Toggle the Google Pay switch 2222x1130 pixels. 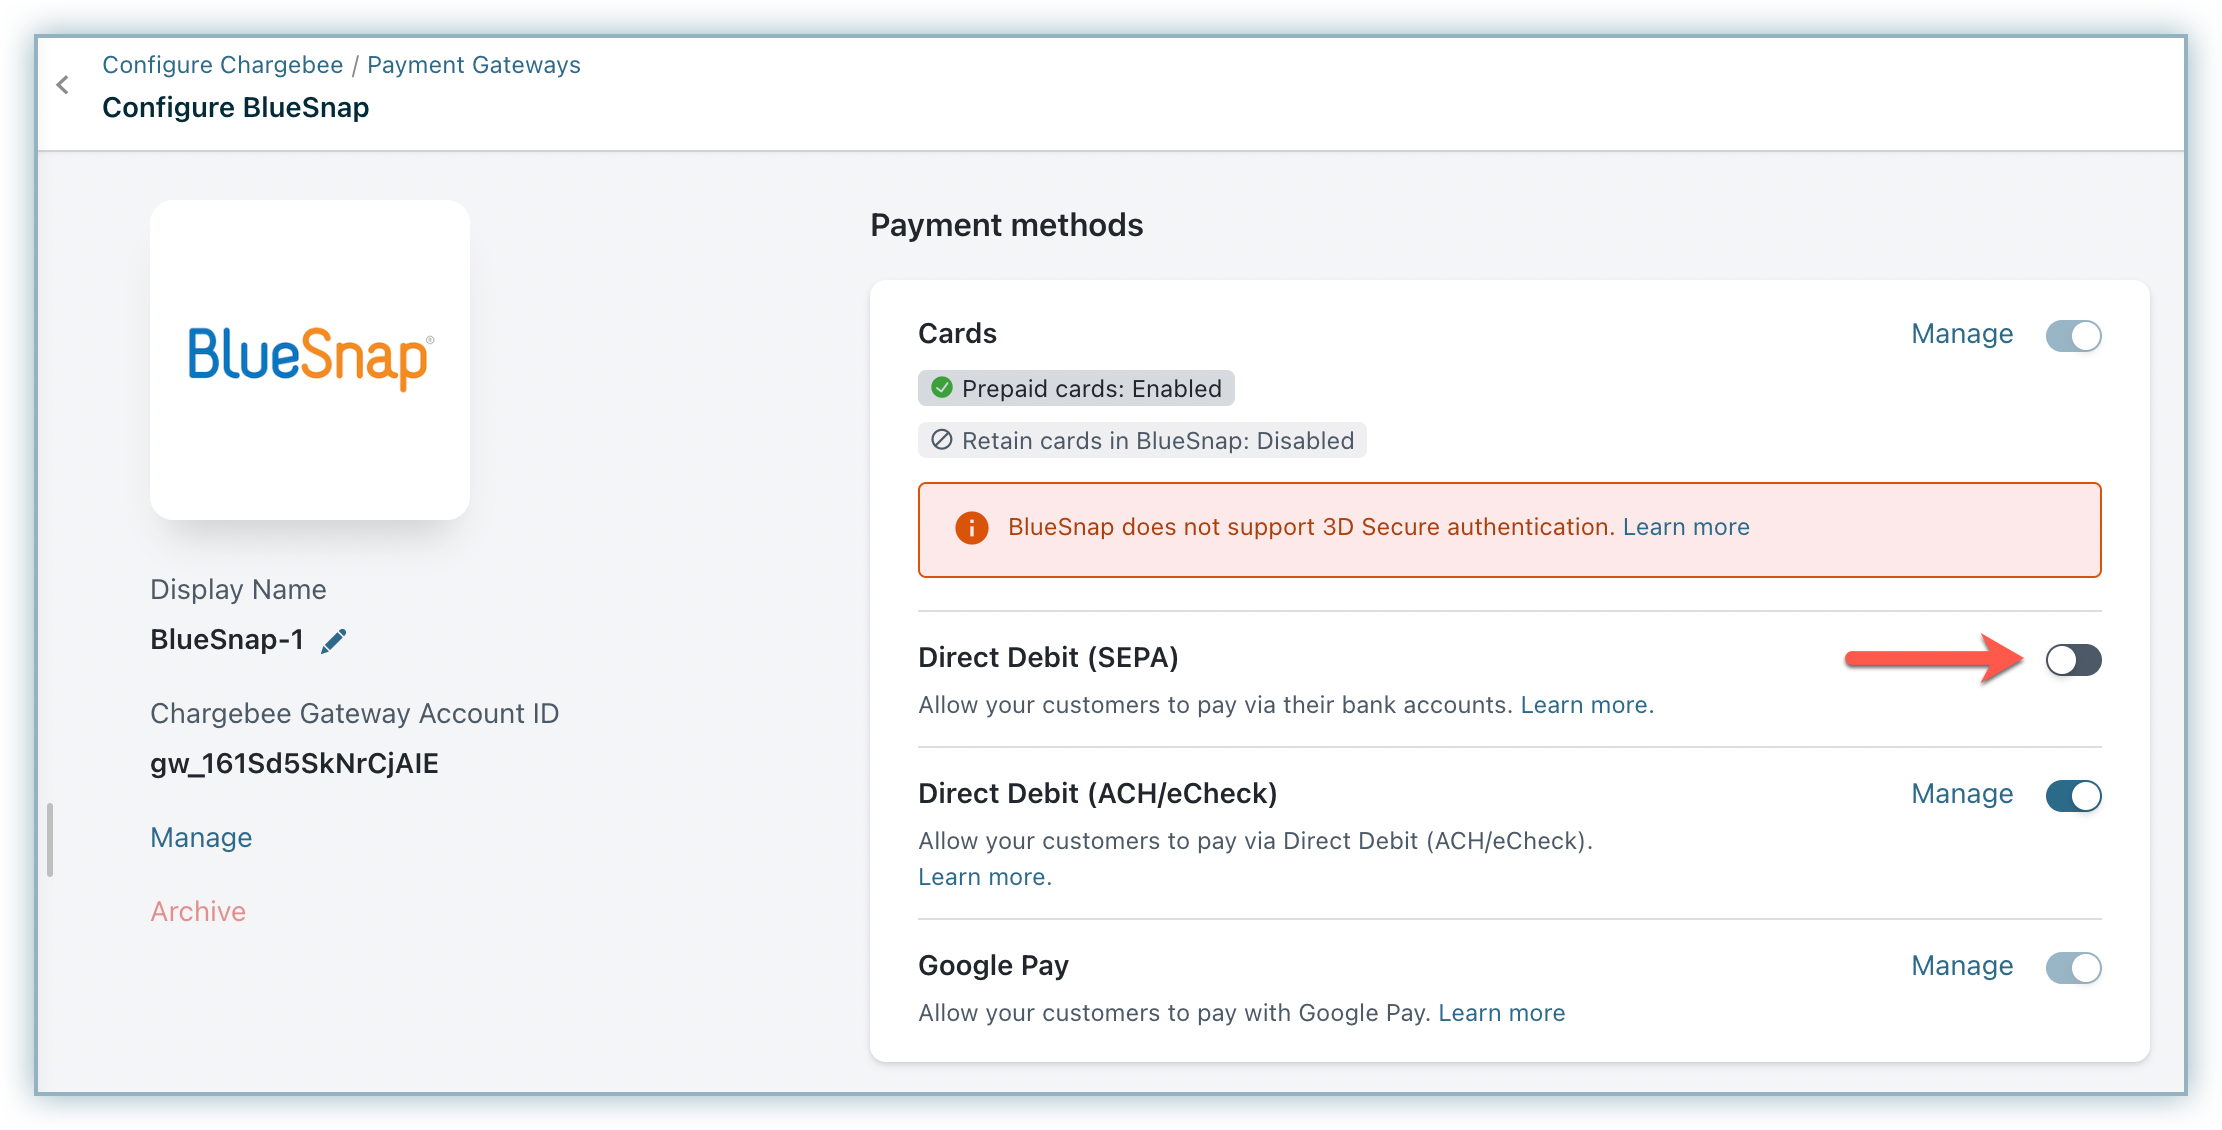click(2073, 968)
